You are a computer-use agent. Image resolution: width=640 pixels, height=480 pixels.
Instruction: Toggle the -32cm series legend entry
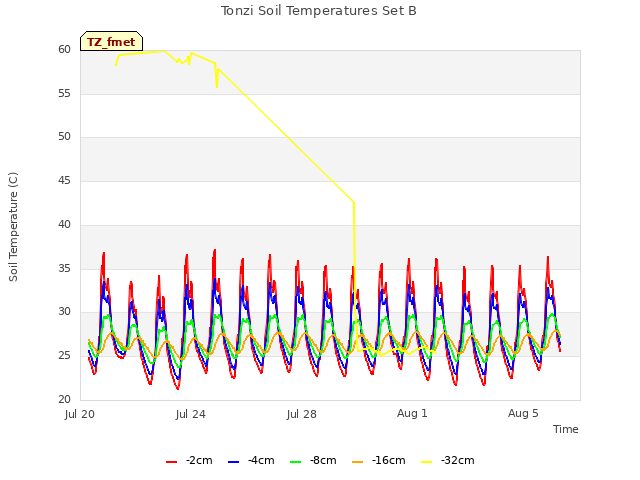(x=447, y=461)
